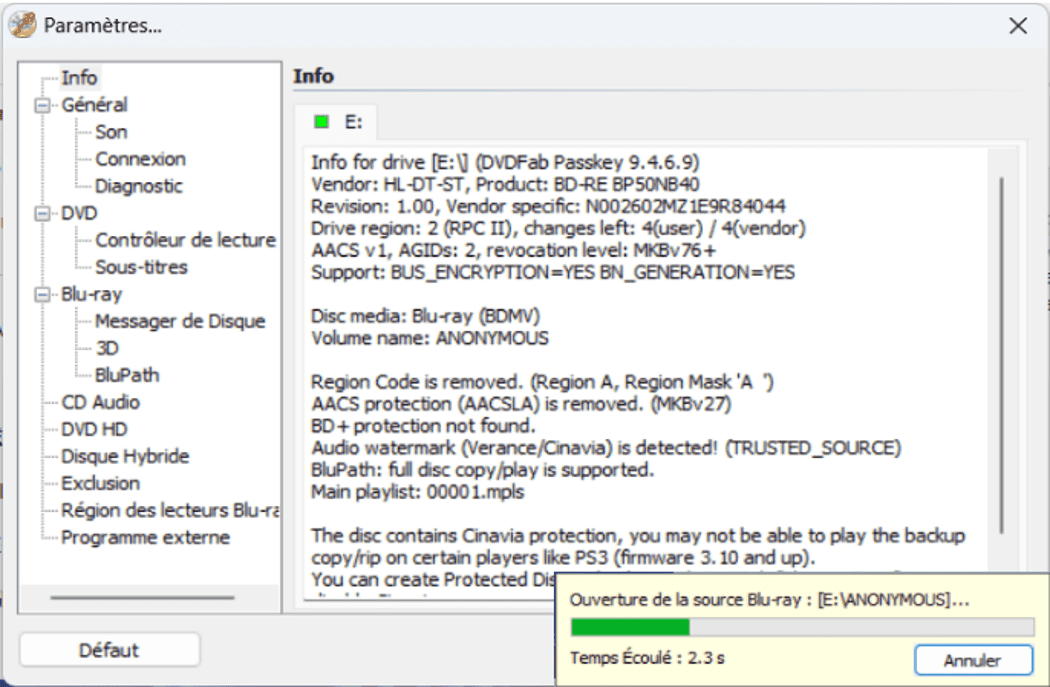The width and height of the screenshot is (1050, 687).
Task: Click the 'Drive region: 2 (RPC II)' line
Action: coord(558,229)
